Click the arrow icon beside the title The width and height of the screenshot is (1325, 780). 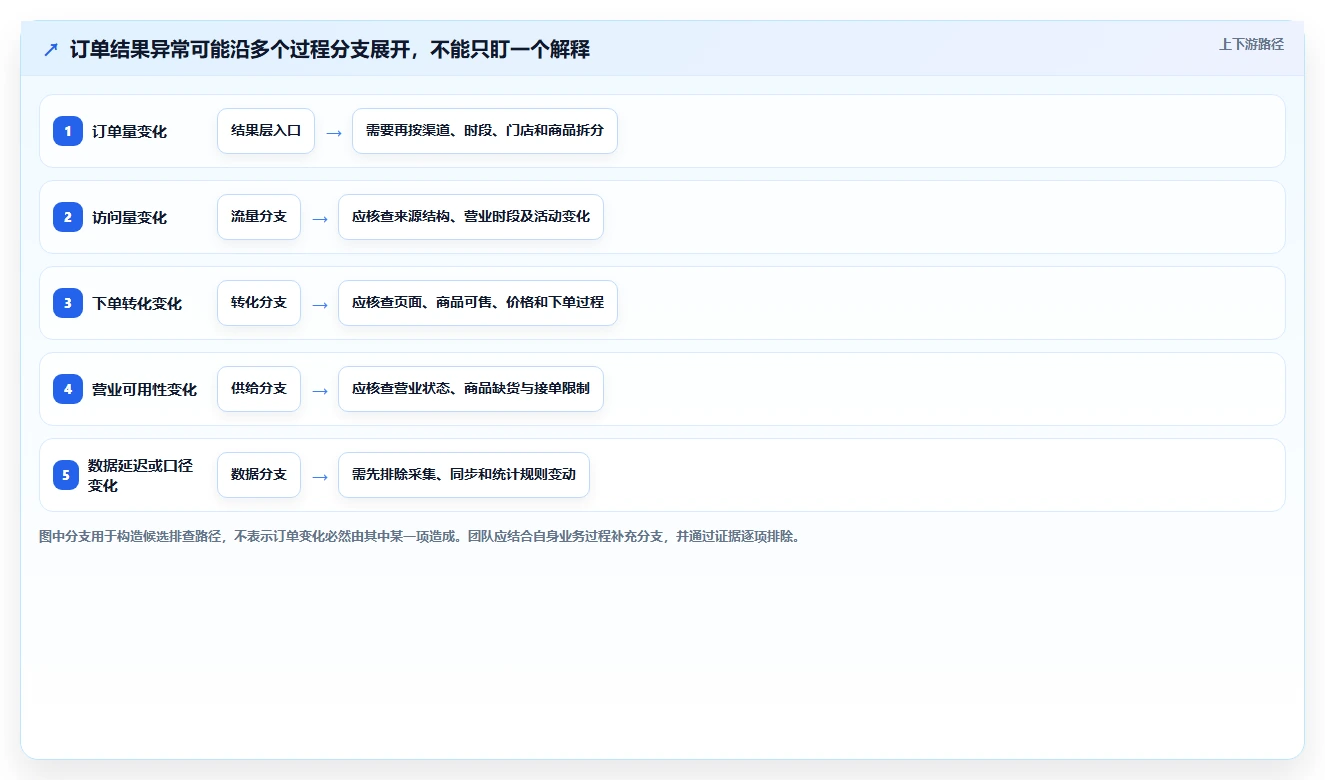click(x=51, y=49)
